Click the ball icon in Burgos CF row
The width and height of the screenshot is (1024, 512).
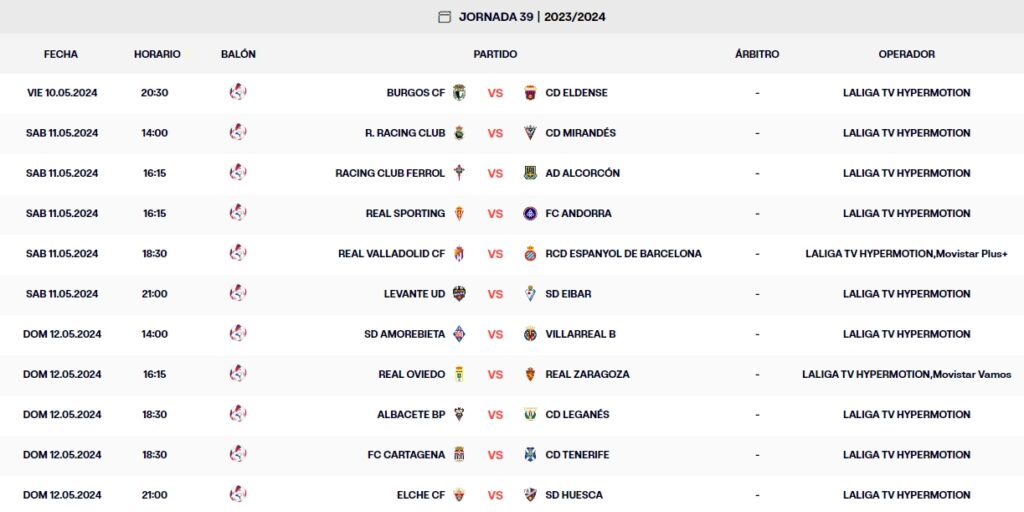pyautogui.click(x=238, y=92)
